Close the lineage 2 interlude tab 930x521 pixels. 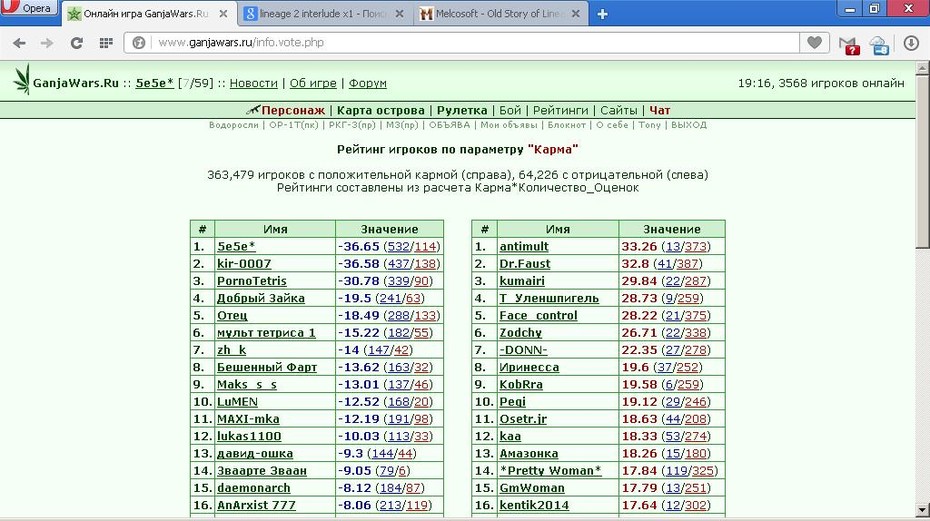(400, 14)
